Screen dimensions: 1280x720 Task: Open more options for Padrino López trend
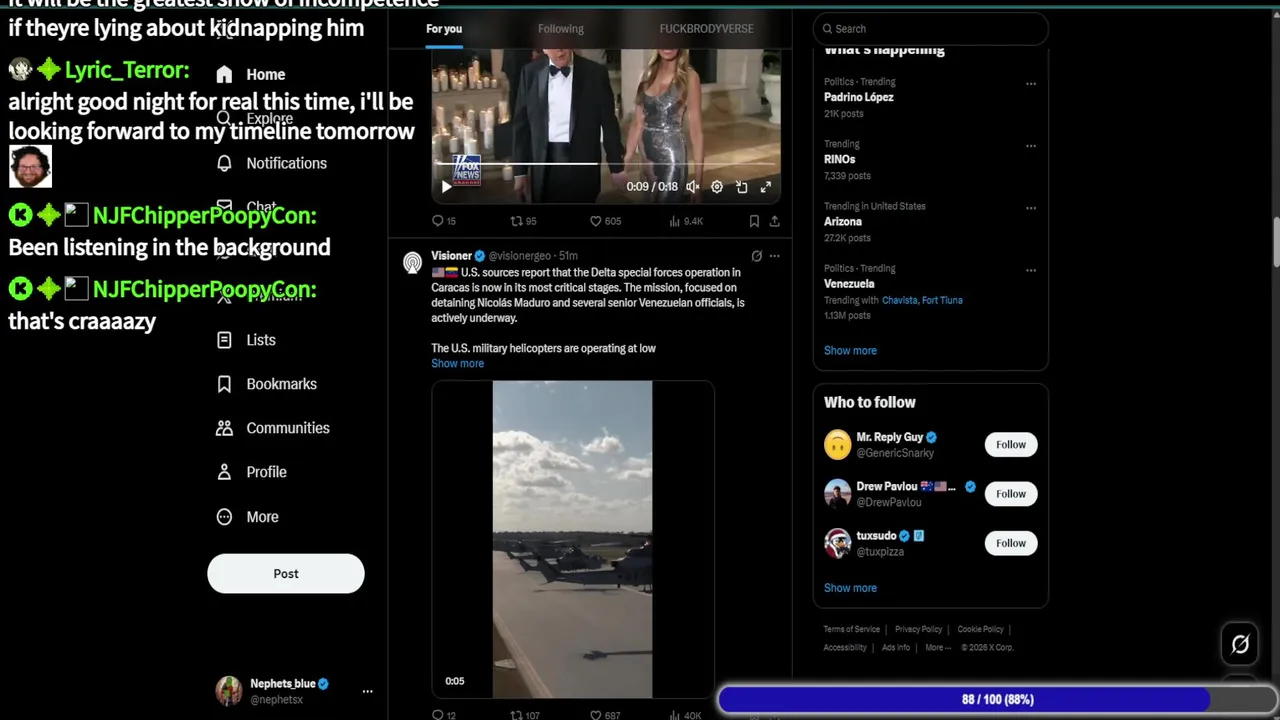pyautogui.click(x=1031, y=83)
